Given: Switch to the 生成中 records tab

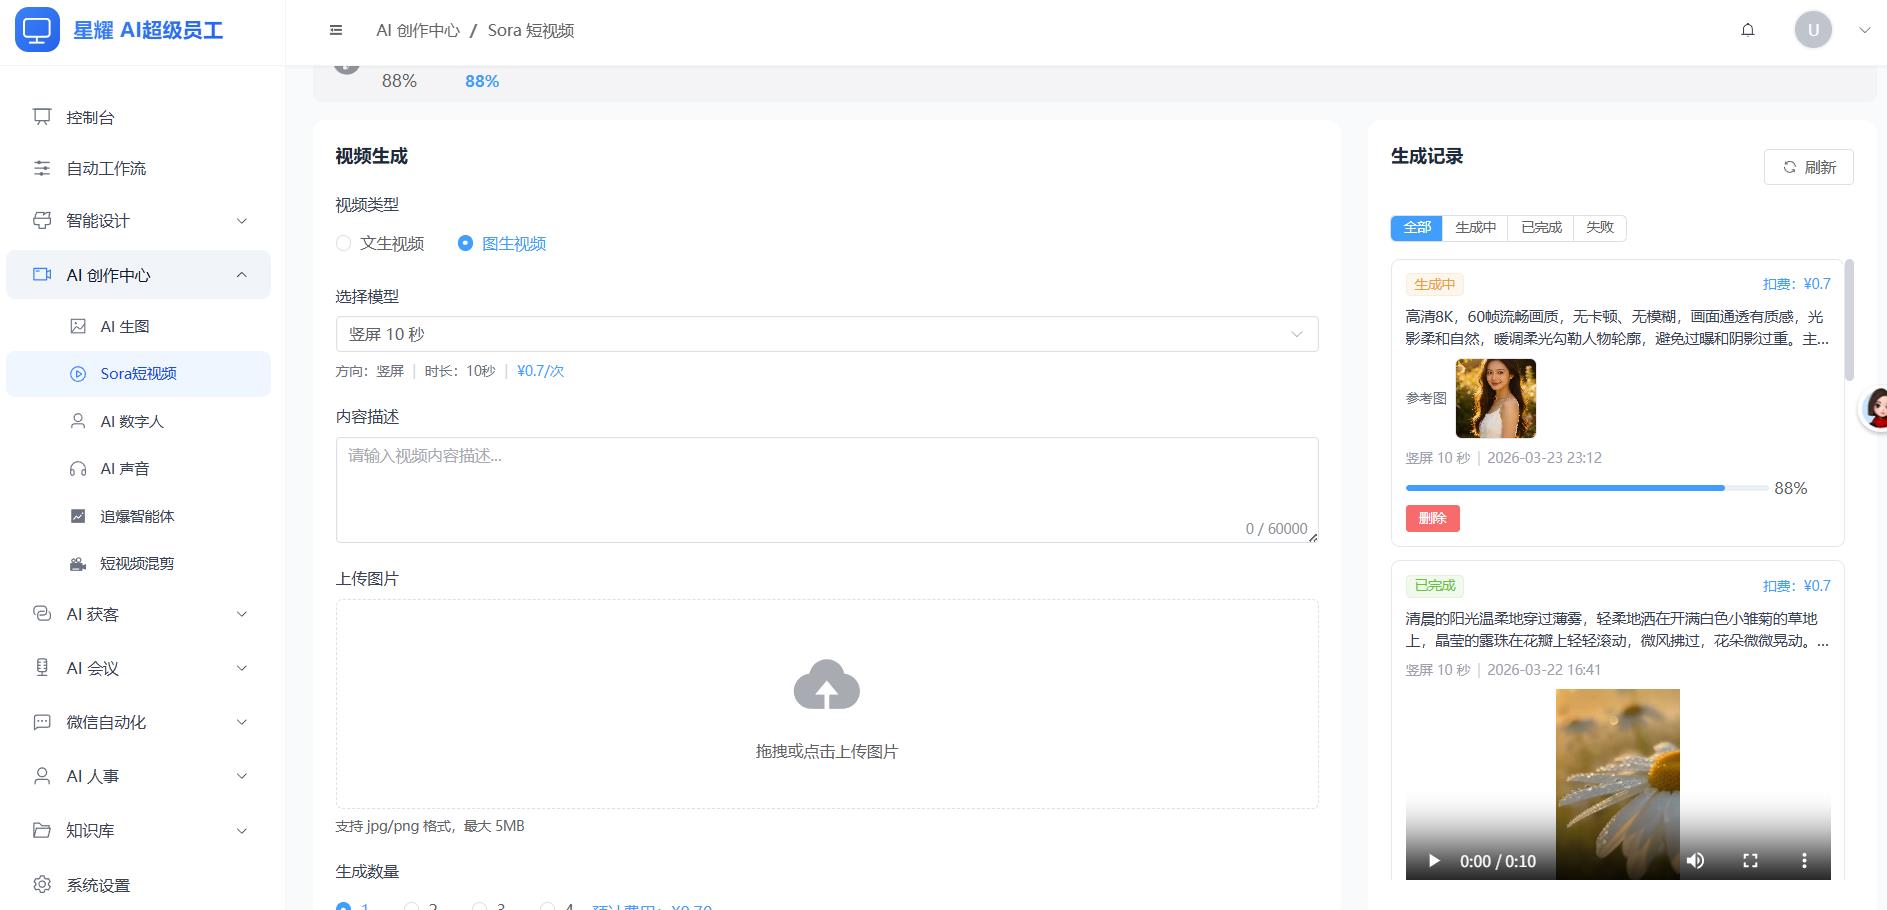Looking at the screenshot, I should pos(1475,228).
